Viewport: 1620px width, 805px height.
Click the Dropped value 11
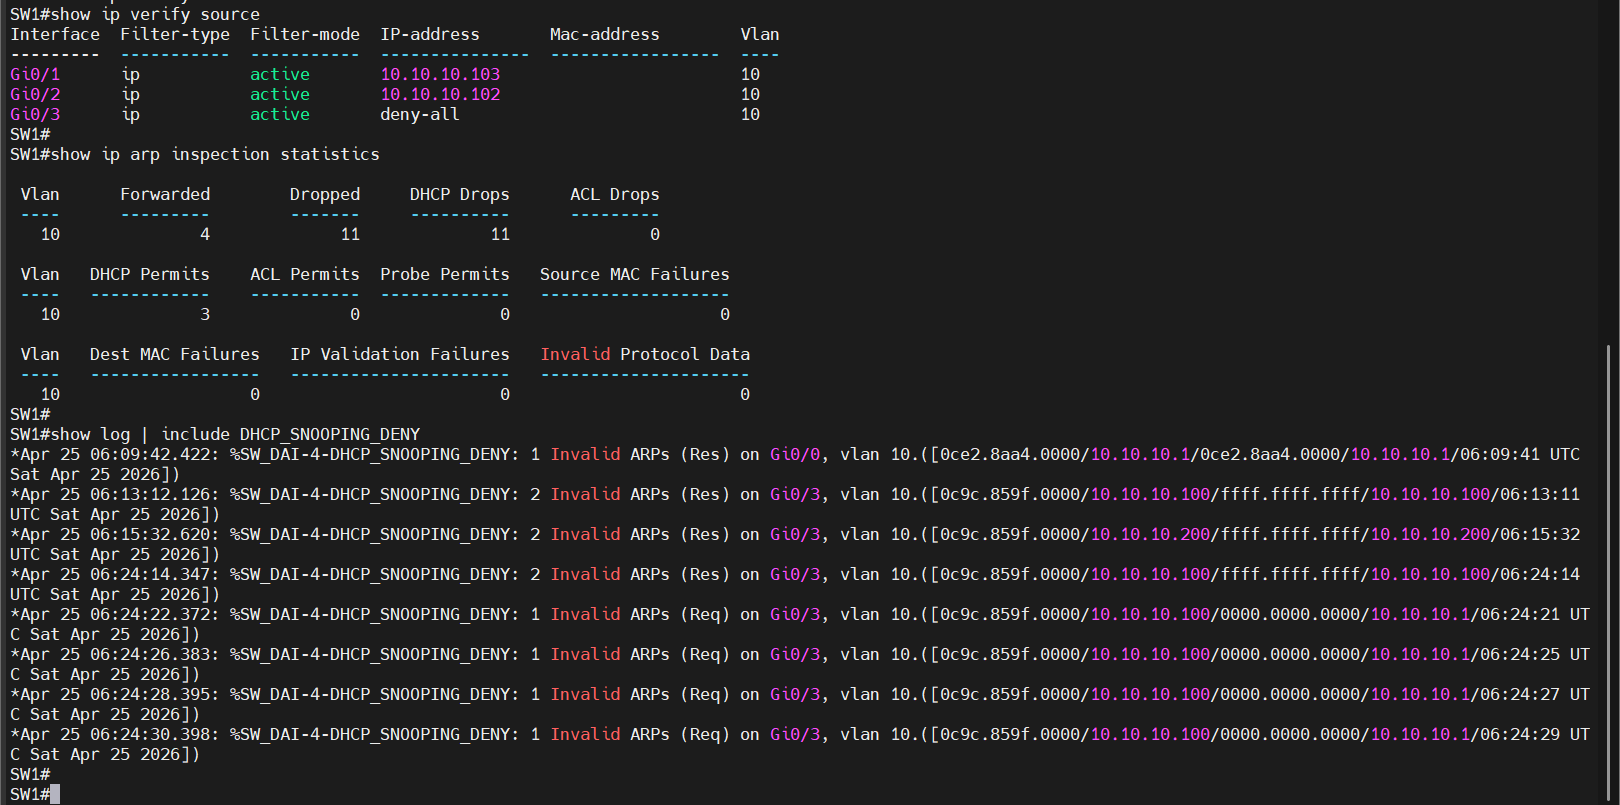[350, 234]
